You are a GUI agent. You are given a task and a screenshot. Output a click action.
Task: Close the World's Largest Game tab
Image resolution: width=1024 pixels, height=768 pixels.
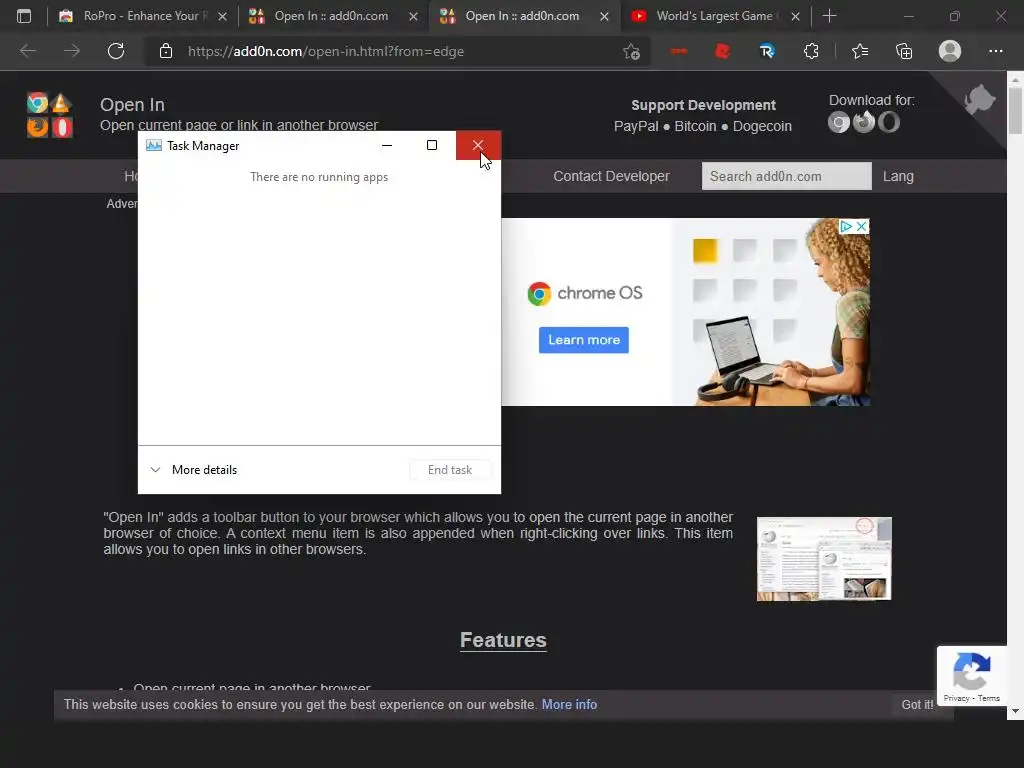click(795, 16)
